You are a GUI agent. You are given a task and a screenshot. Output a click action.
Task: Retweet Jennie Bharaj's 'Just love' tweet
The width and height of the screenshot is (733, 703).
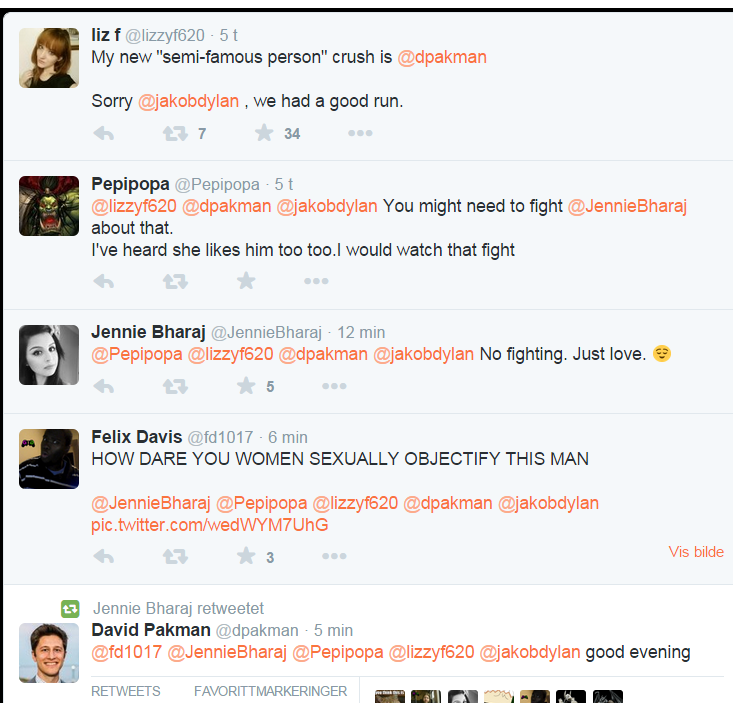(x=175, y=386)
